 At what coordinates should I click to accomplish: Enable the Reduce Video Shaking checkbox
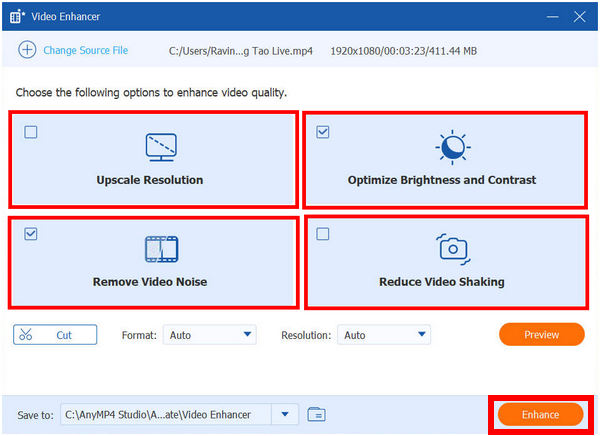(323, 234)
